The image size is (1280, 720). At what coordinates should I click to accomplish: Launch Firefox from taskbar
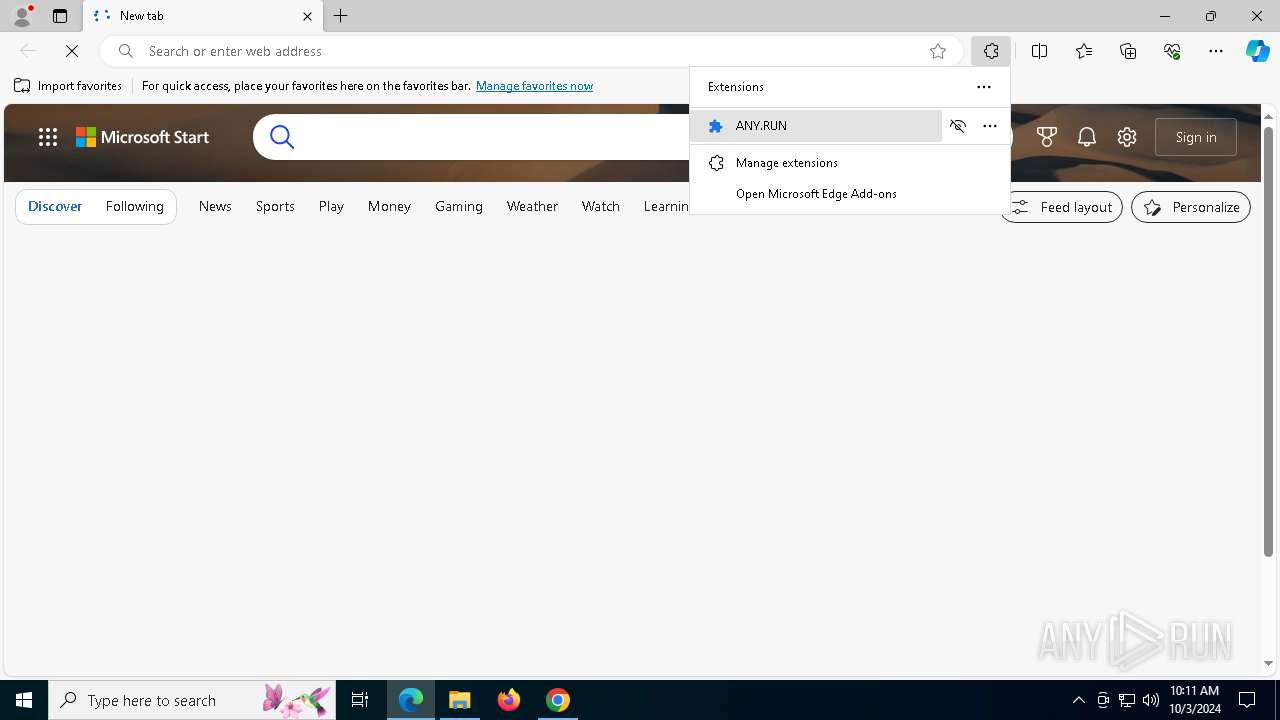pos(509,700)
